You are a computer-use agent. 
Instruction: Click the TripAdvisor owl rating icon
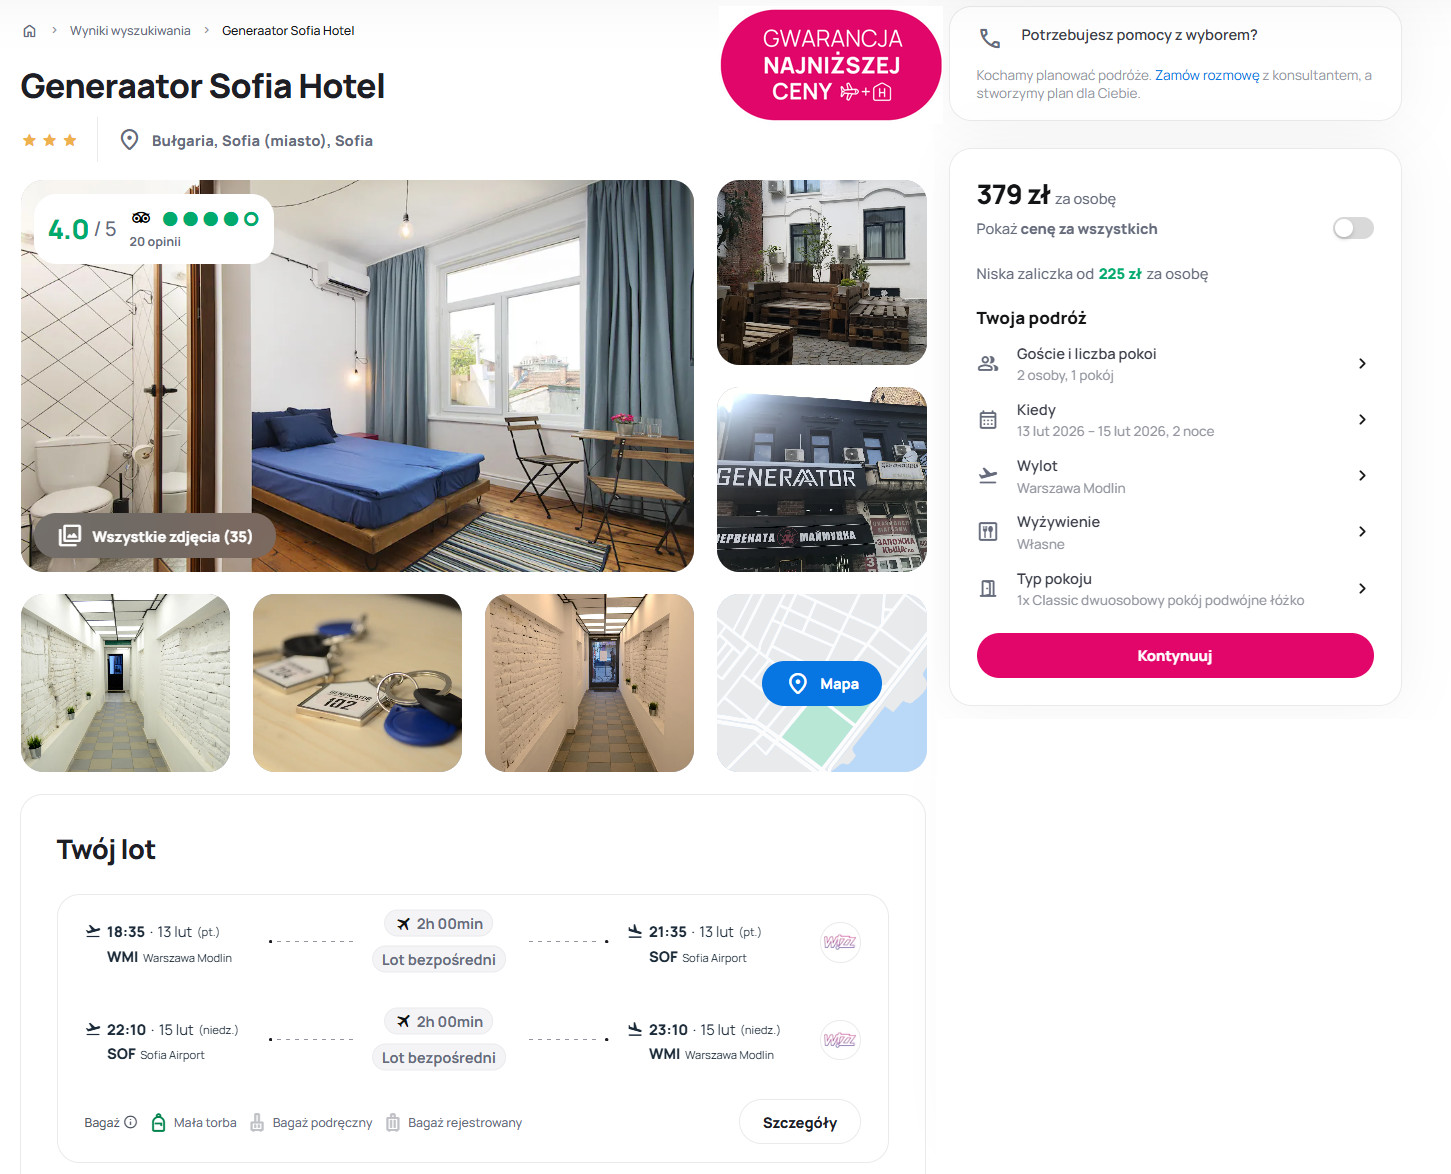141,218
